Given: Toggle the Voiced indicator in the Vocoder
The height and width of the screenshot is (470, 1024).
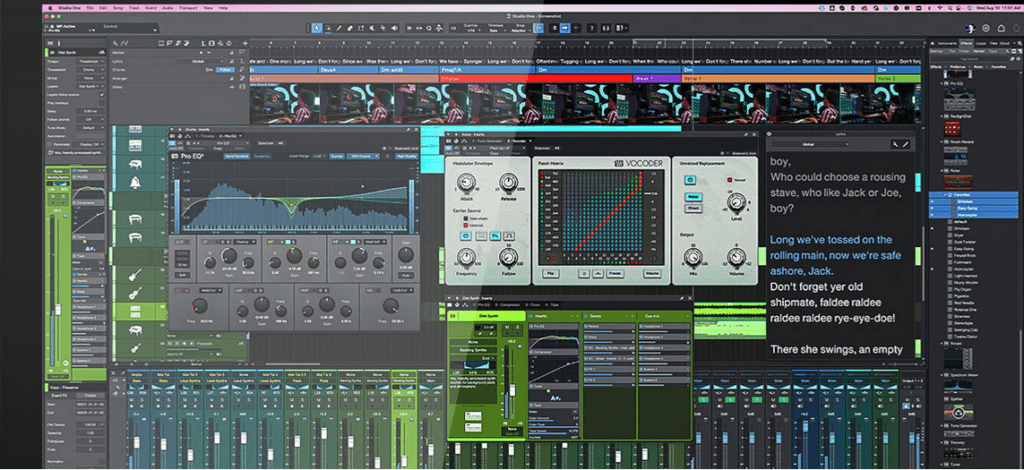Looking at the screenshot, I should point(729,180).
